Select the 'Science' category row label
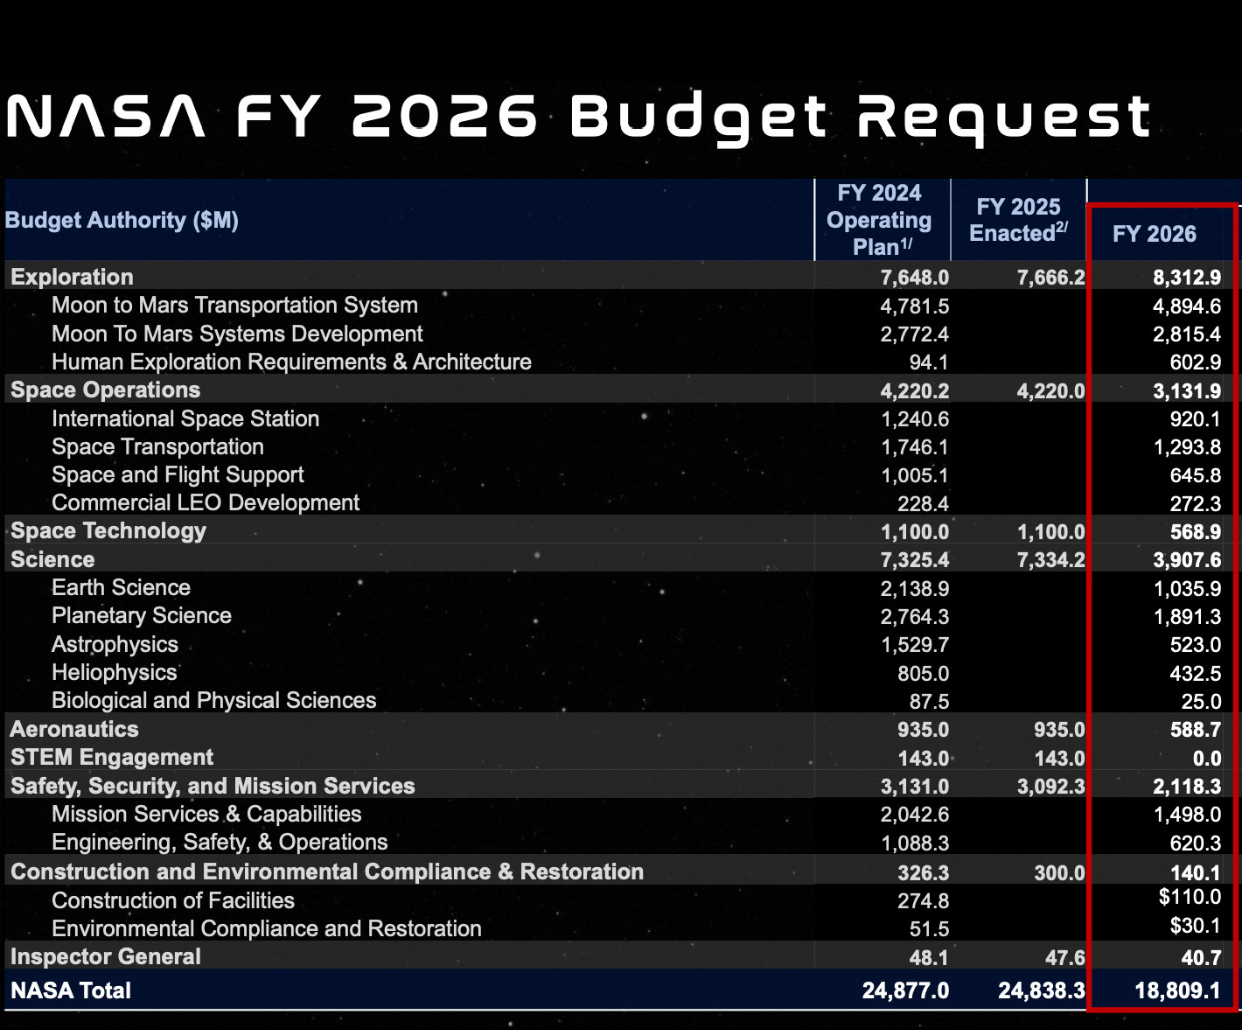The width and height of the screenshot is (1242, 1030). point(52,560)
